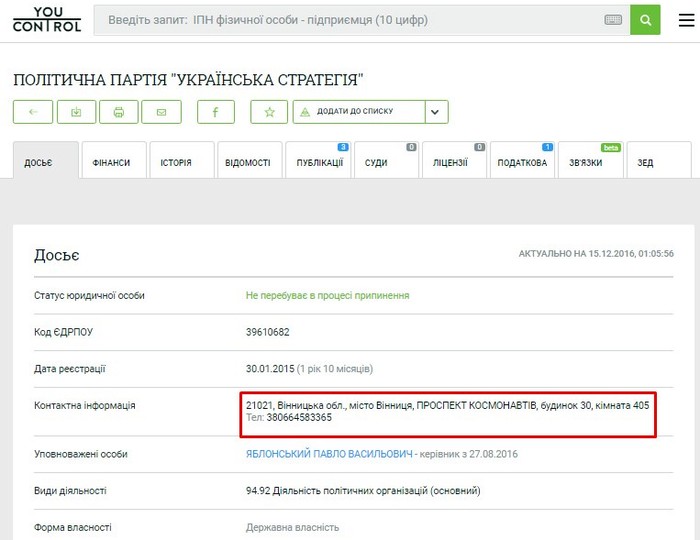
Task: Open the Історія tab
Action: pyautogui.click(x=182, y=160)
